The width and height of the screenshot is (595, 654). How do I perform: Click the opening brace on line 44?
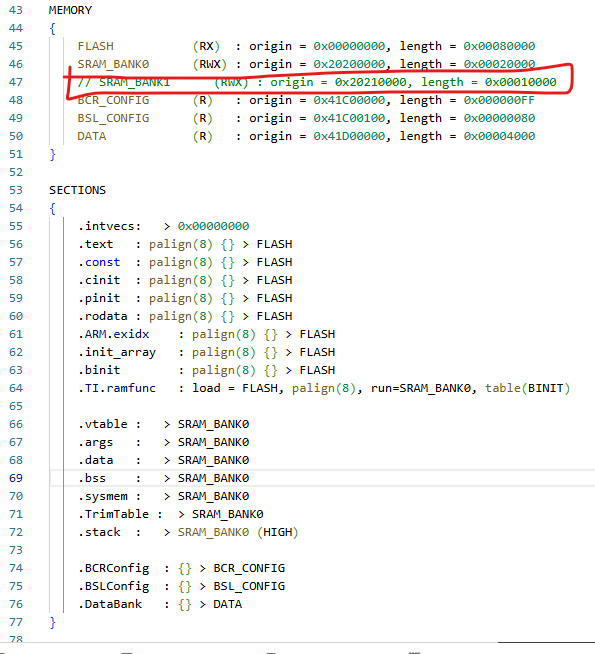[x=52, y=28]
